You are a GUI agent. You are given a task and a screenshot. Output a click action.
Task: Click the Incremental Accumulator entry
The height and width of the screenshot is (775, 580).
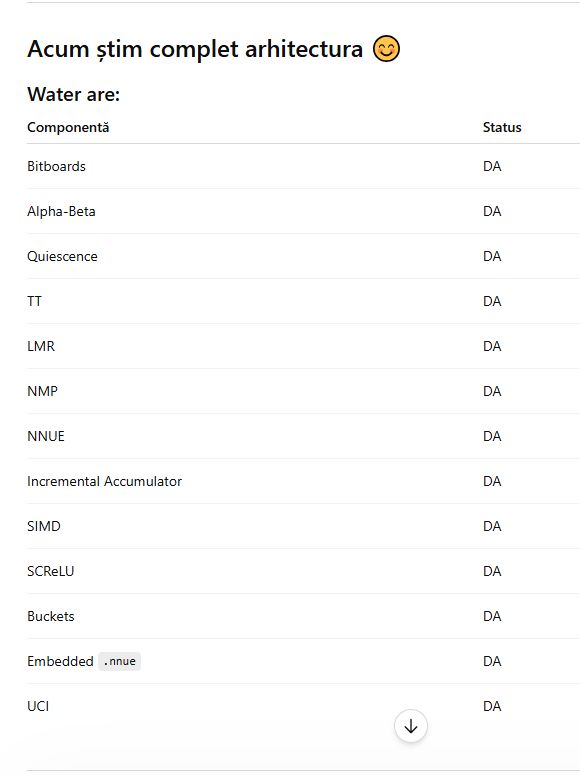[x=104, y=481]
